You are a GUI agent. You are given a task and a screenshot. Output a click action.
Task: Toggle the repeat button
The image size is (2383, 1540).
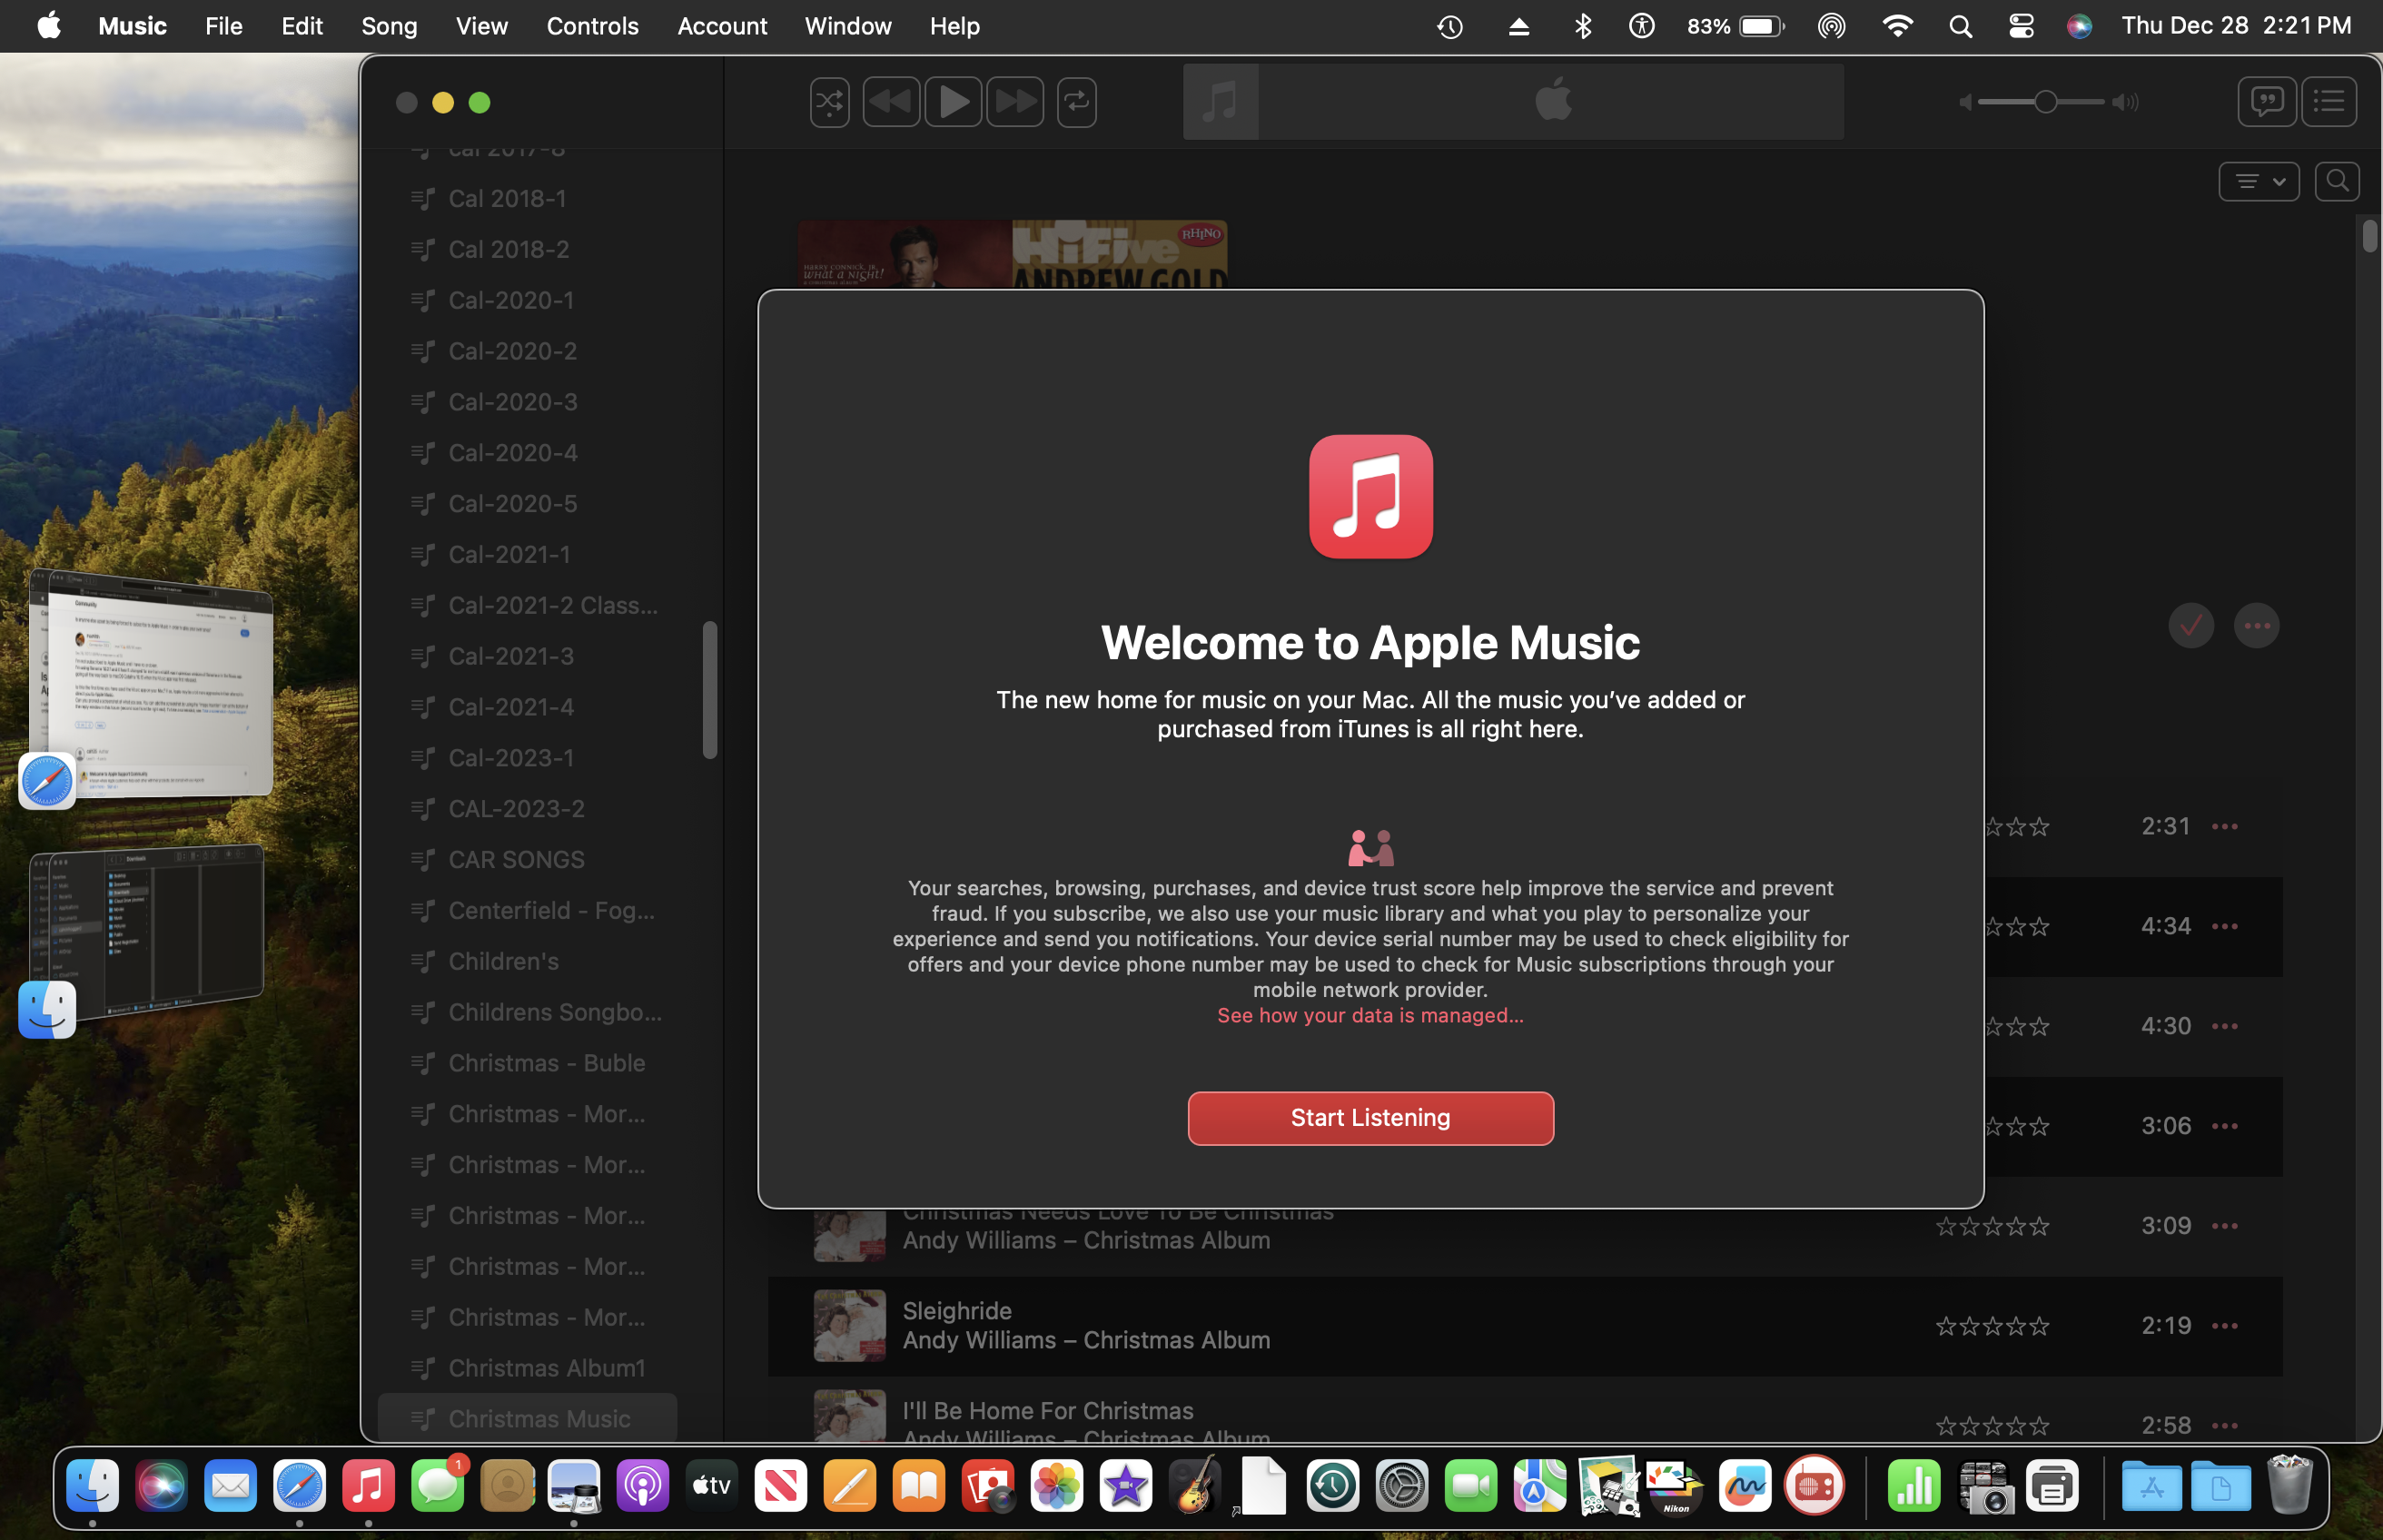coord(1076,102)
